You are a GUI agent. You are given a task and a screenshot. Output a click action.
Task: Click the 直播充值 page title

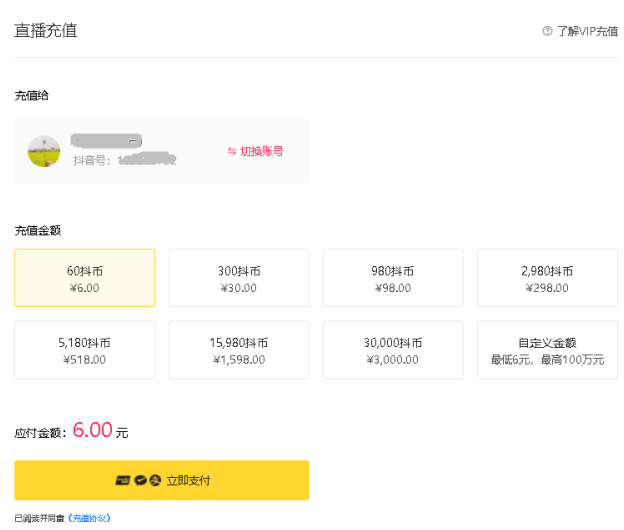(46, 30)
